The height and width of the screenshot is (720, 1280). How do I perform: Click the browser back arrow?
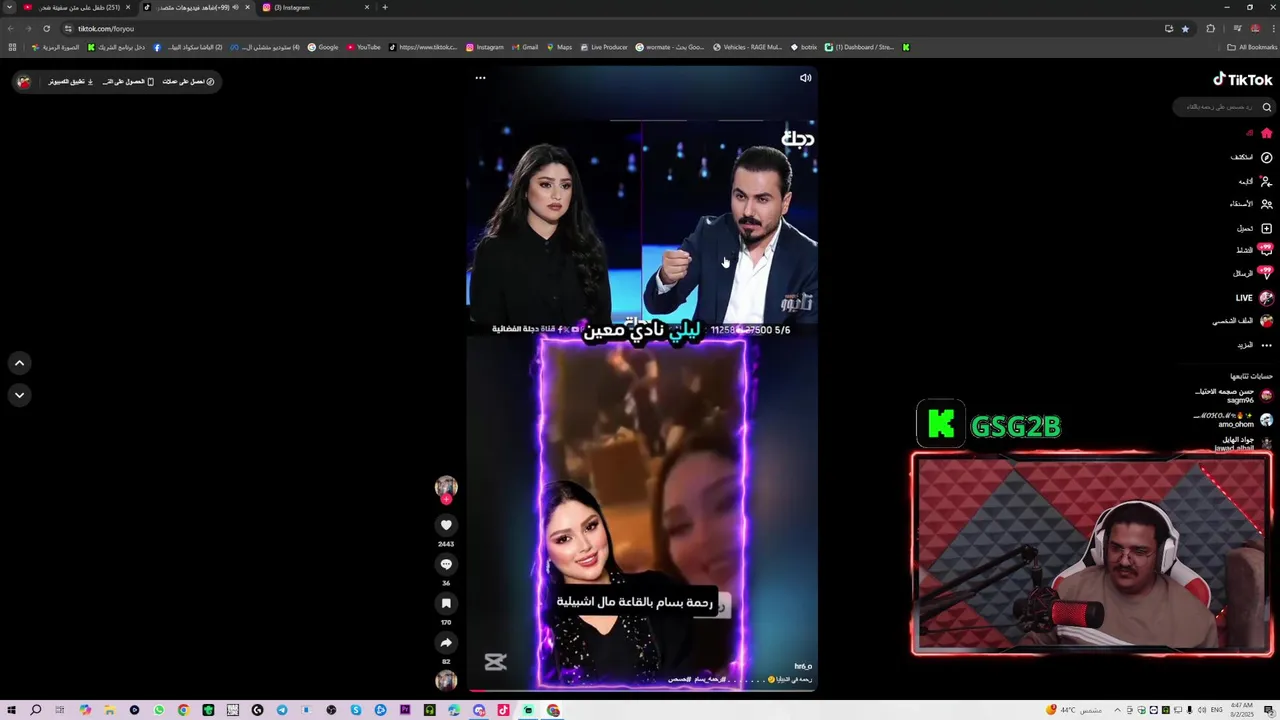coord(11,29)
